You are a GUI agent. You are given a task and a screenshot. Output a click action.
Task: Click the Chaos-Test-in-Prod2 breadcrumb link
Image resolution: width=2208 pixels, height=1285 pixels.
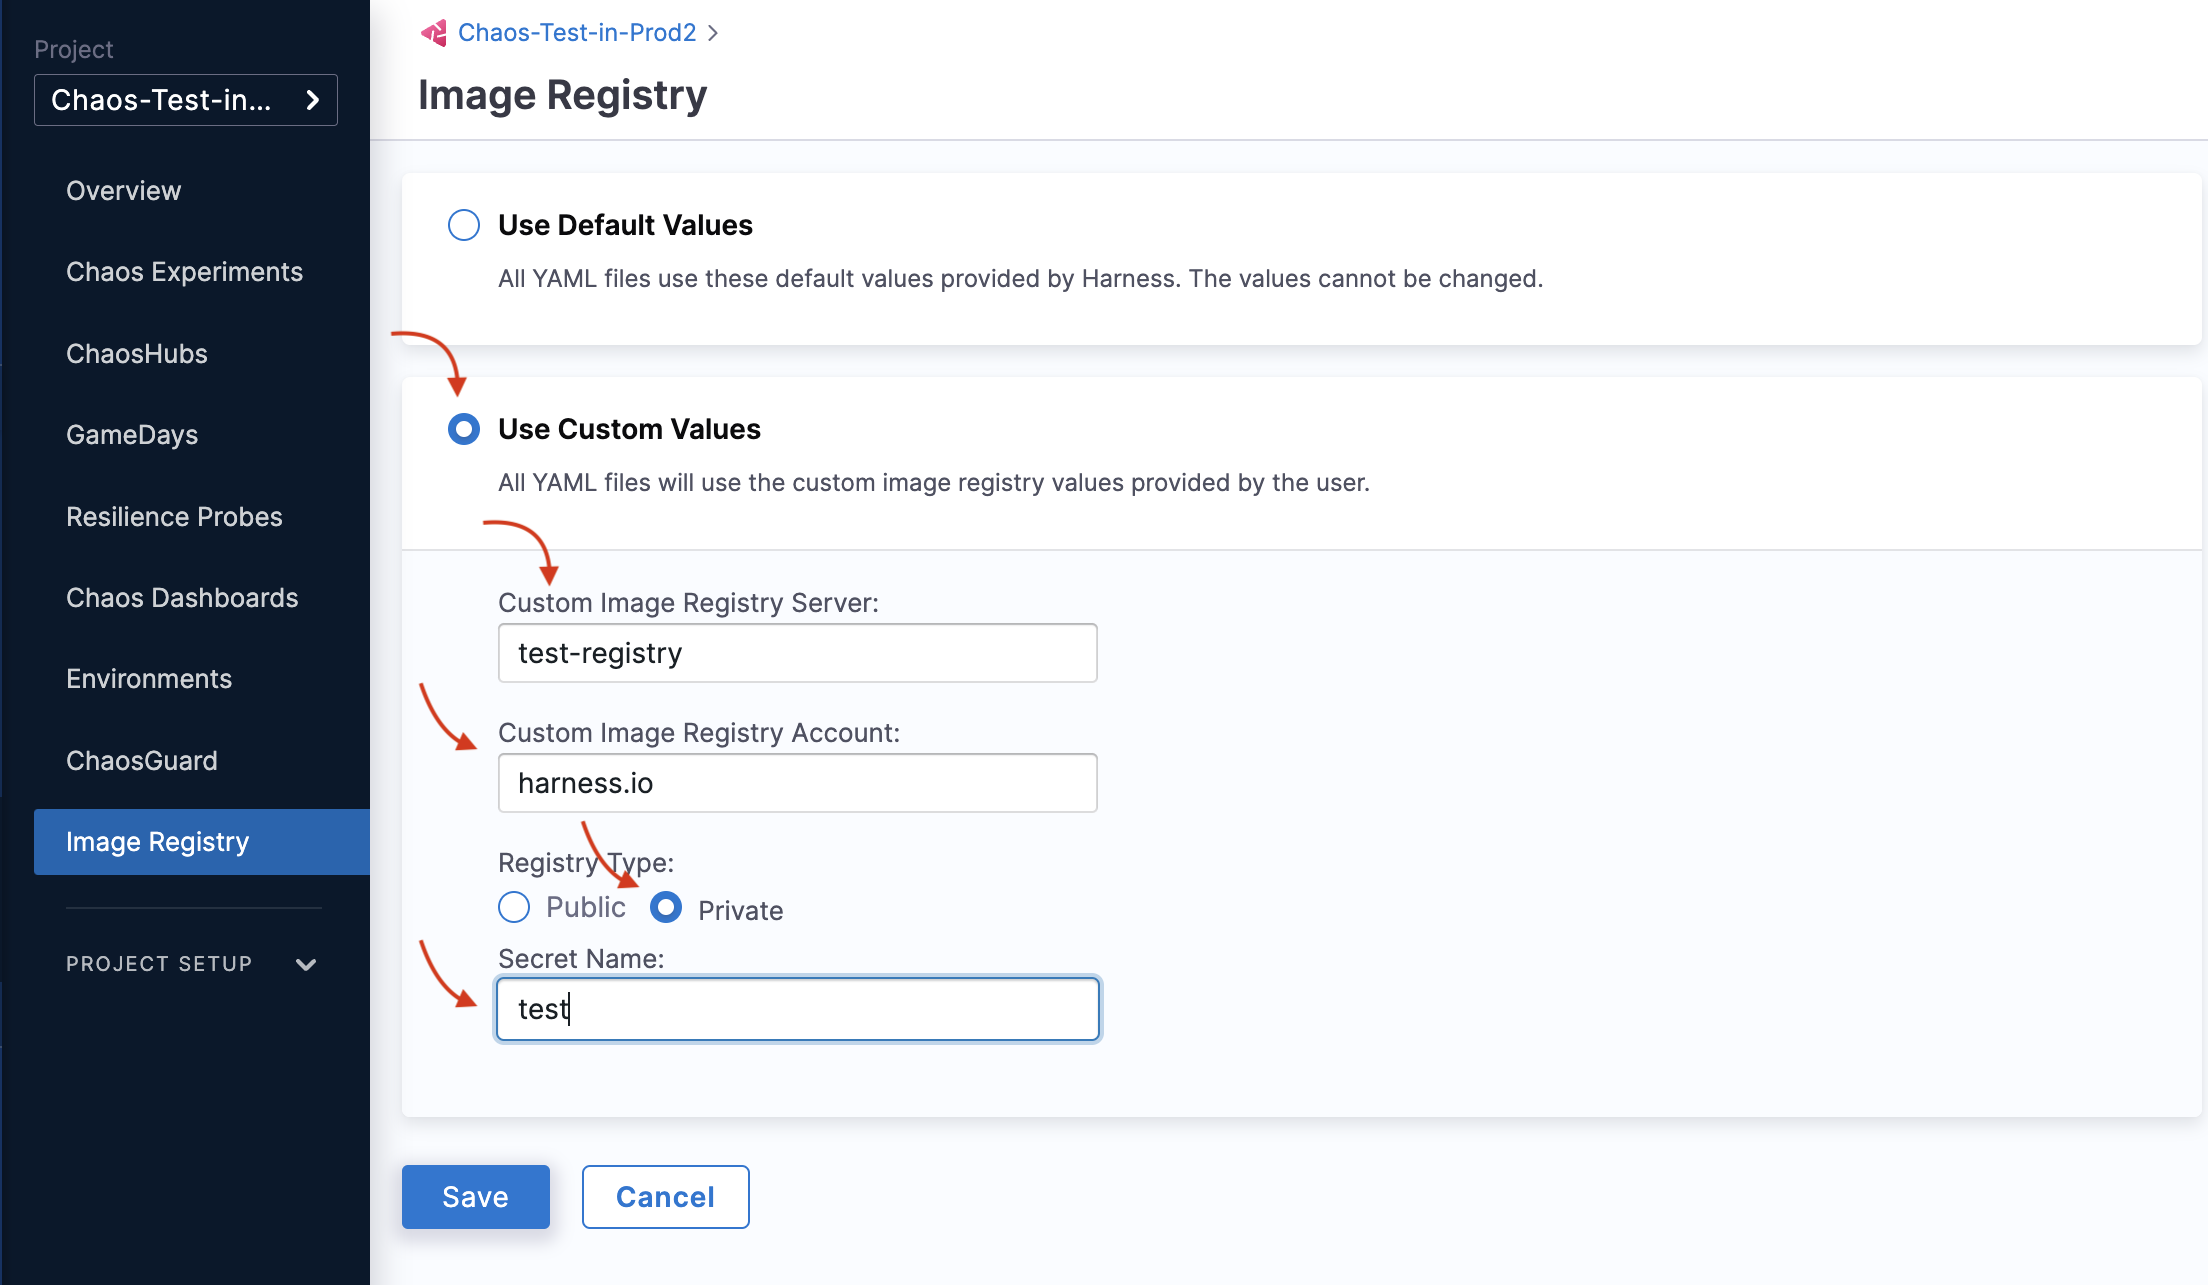click(x=576, y=32)
